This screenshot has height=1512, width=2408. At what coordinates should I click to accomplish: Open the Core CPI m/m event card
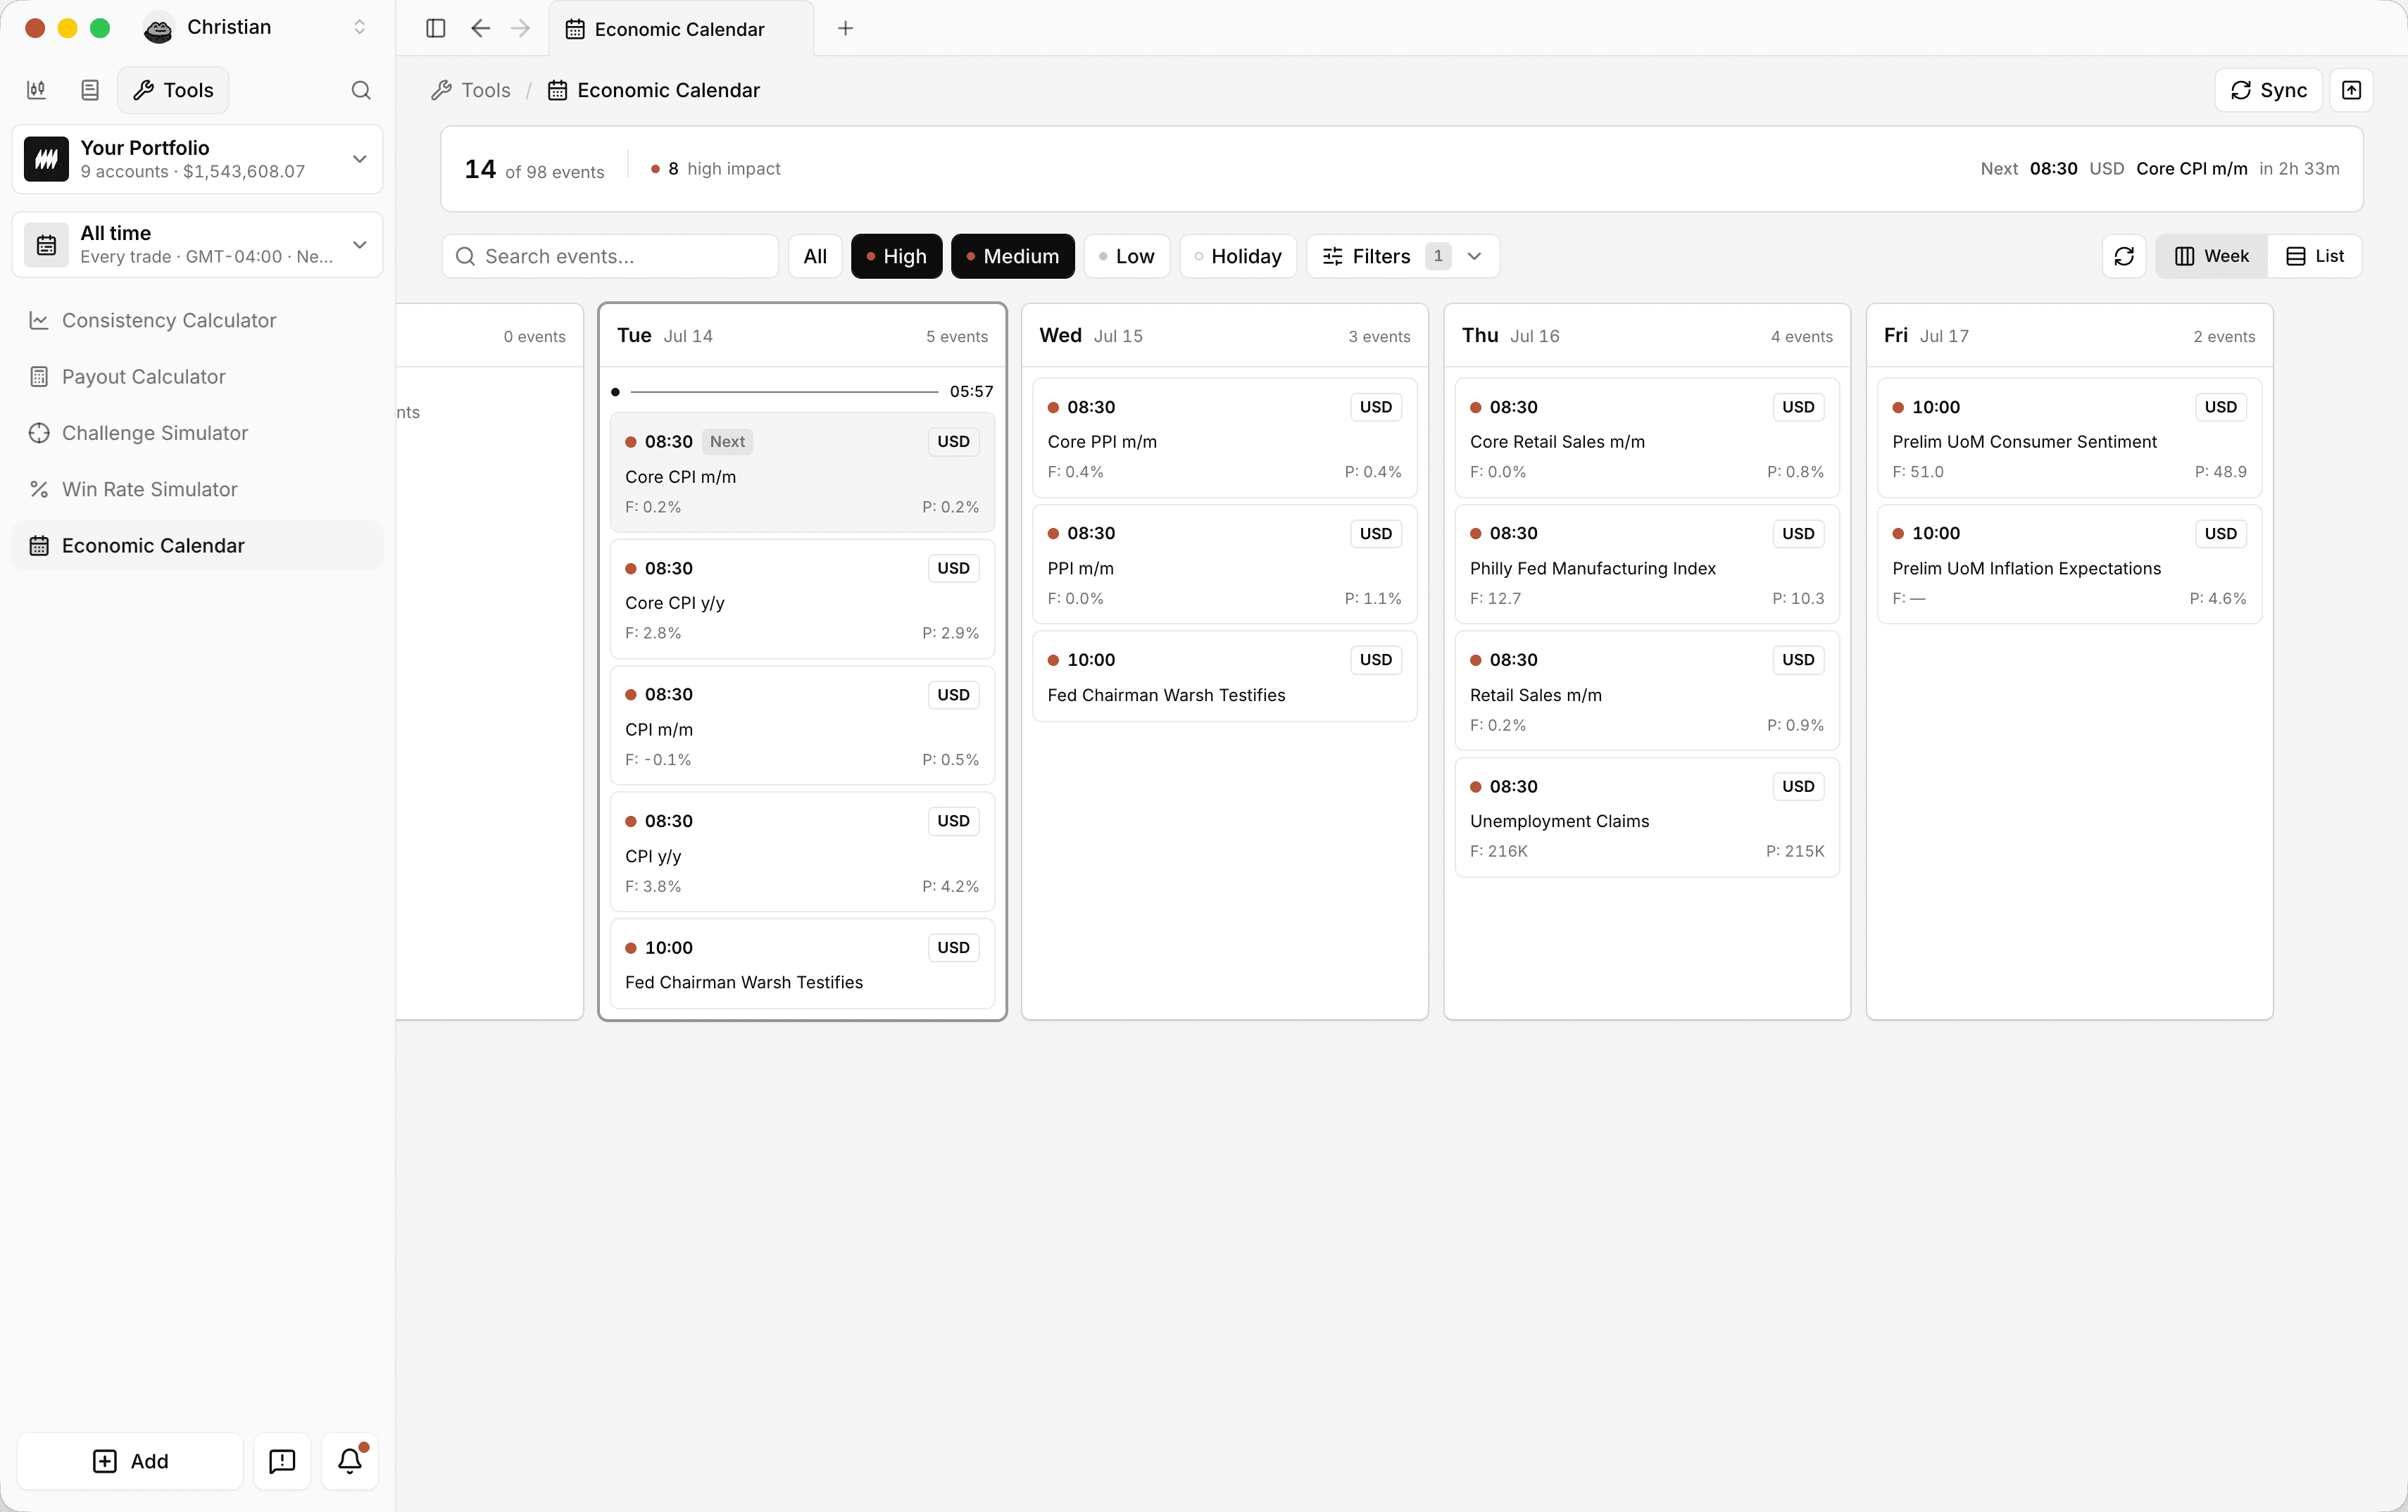coord(802,473)
